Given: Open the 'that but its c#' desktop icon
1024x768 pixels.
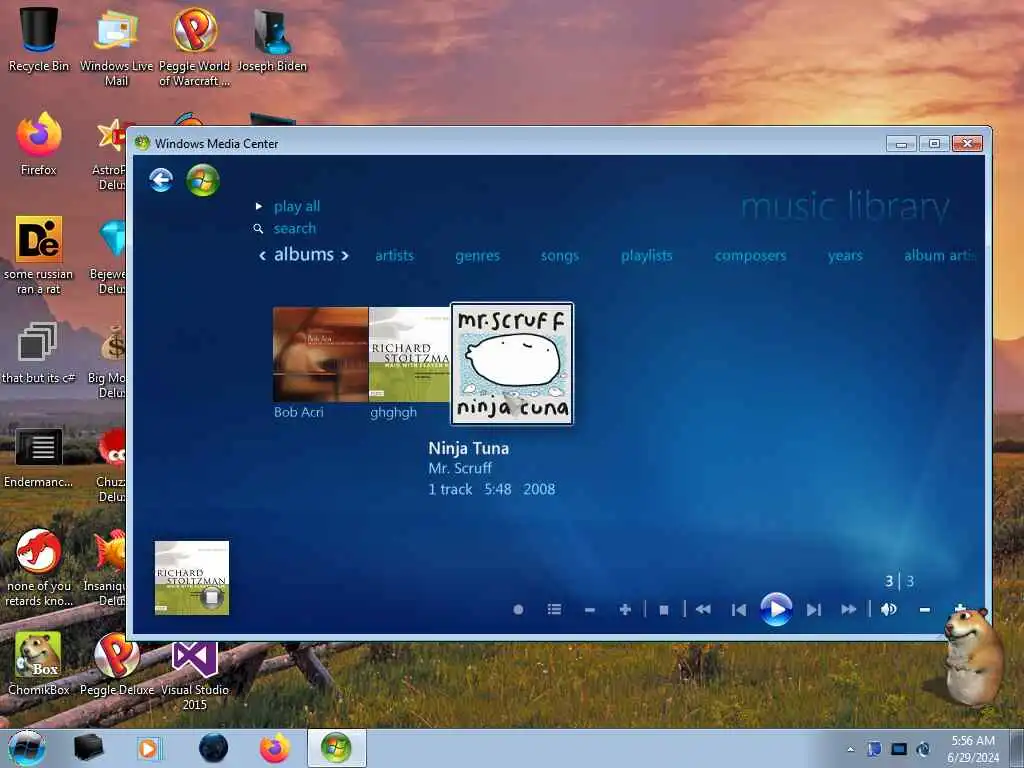Looking at the screenshot, I should (38, 353).
